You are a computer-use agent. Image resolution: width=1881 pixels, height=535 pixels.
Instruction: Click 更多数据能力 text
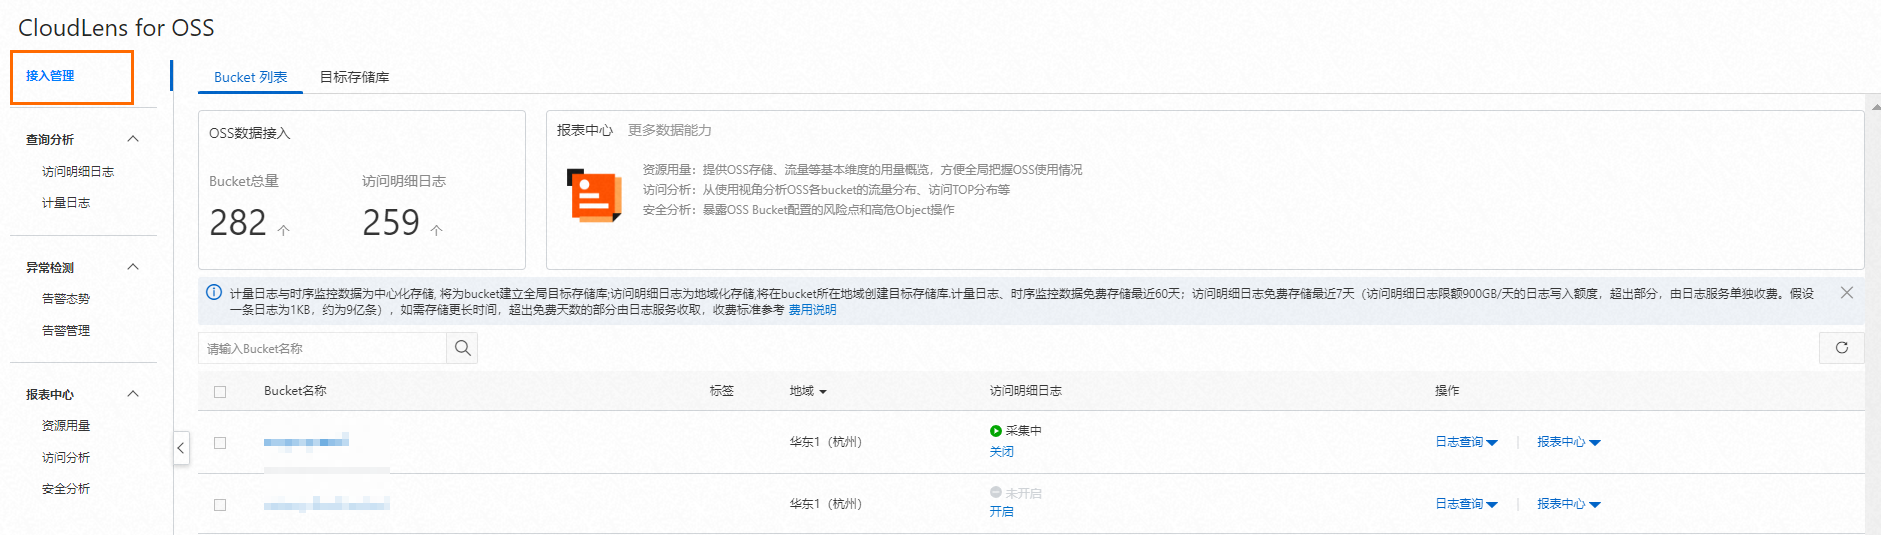(670, 130)
